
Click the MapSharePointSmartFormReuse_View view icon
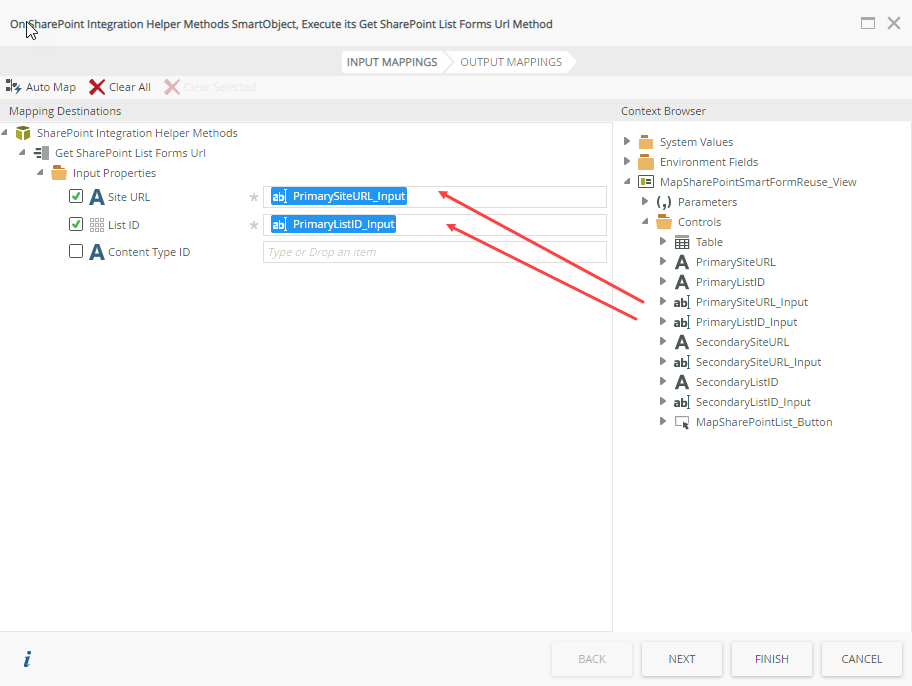tap(646, 182)
